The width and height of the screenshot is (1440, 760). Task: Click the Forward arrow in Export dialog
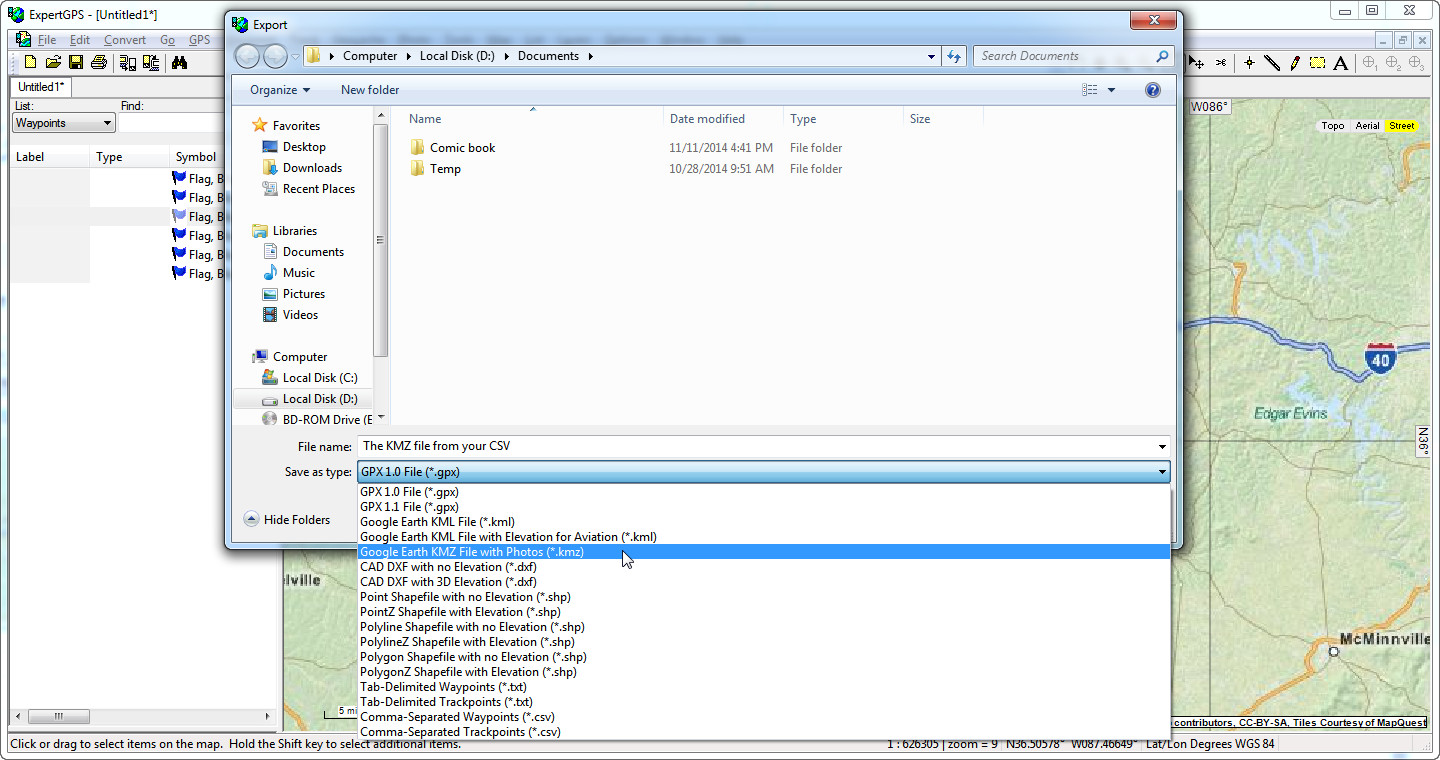pyautogui.click(x=276, y=56)
